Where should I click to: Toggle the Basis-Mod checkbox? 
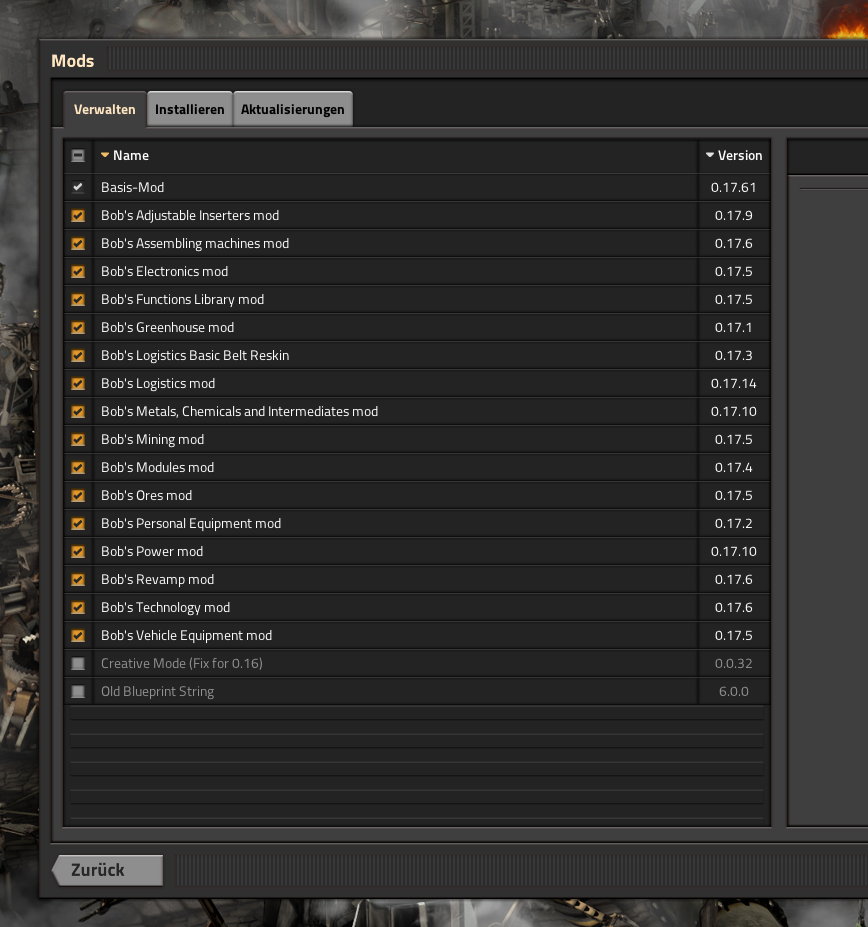click(x=77, y=187)
